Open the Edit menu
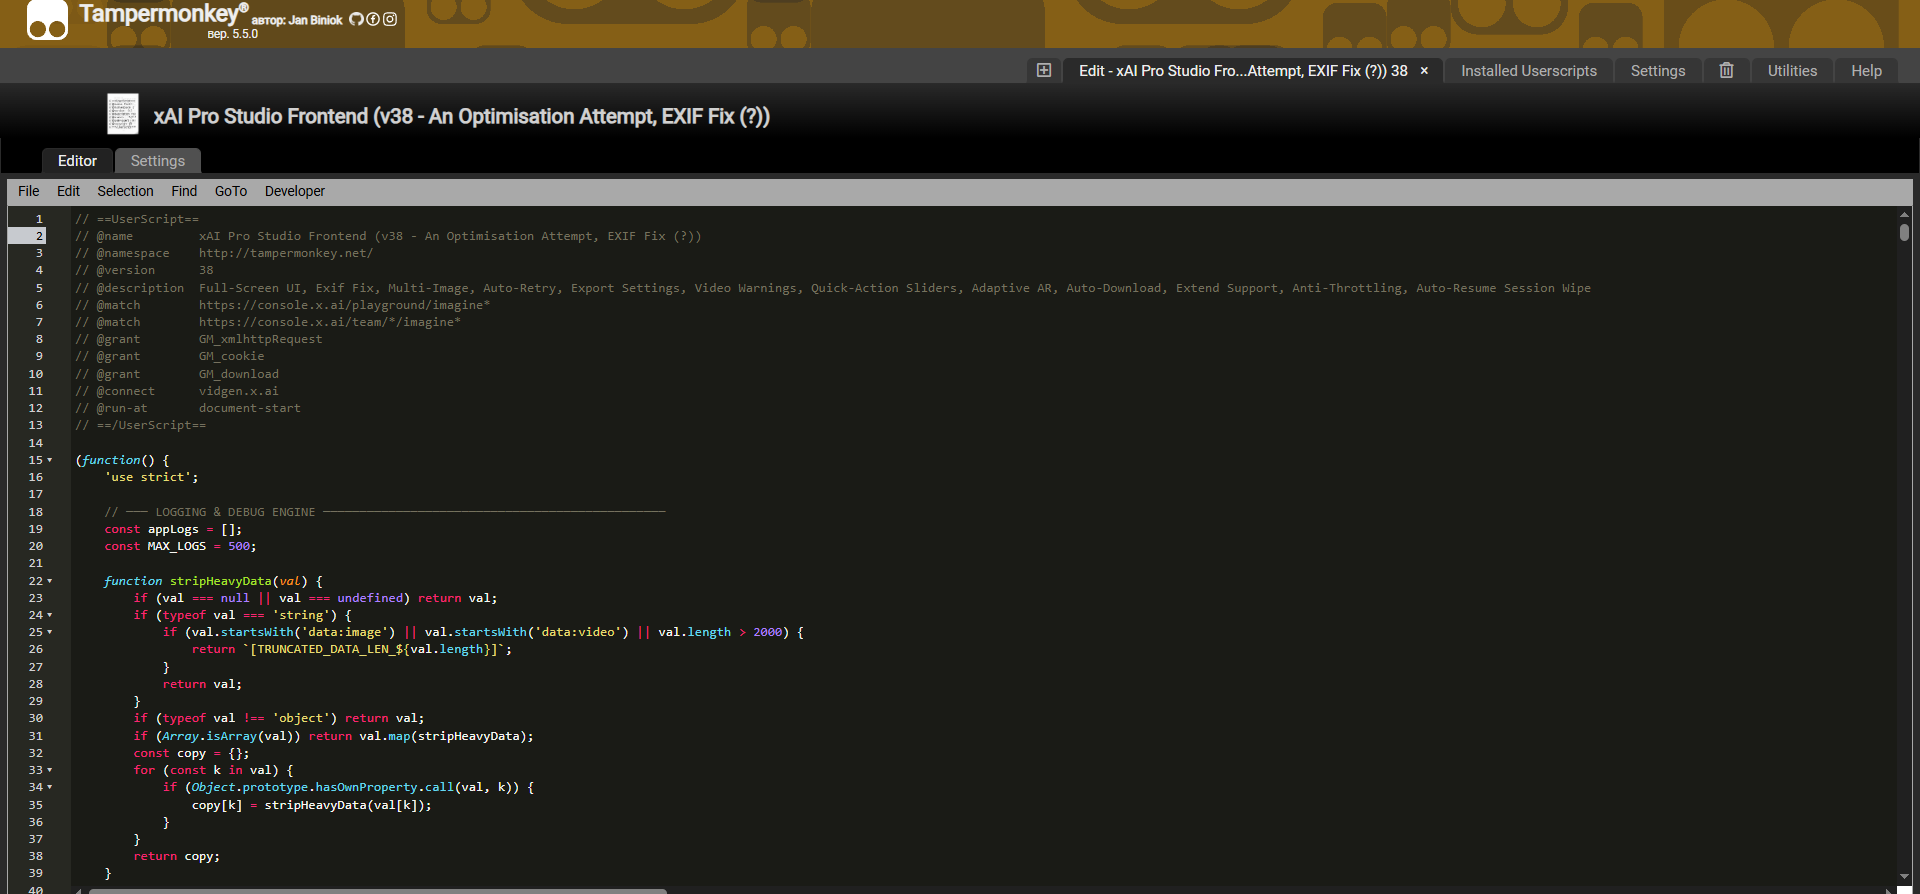Screen dimensions: 1920x894 click(x=68, y=191)
